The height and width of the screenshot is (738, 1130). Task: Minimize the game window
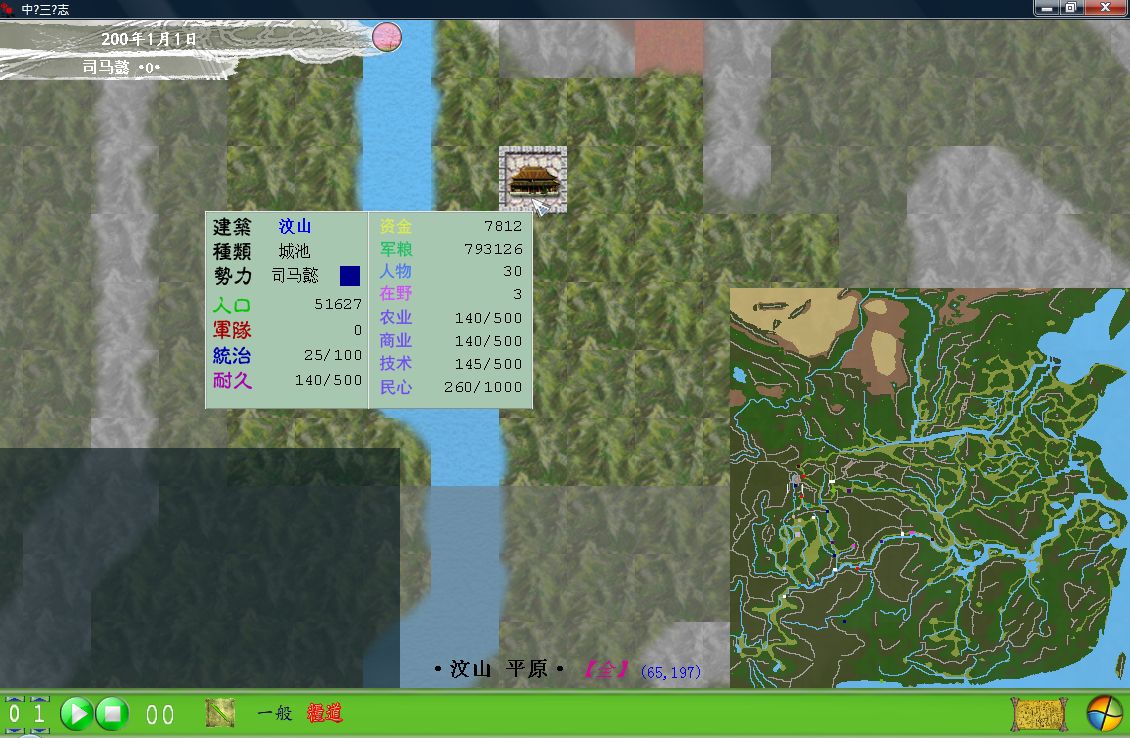[x=1046, y=8]
